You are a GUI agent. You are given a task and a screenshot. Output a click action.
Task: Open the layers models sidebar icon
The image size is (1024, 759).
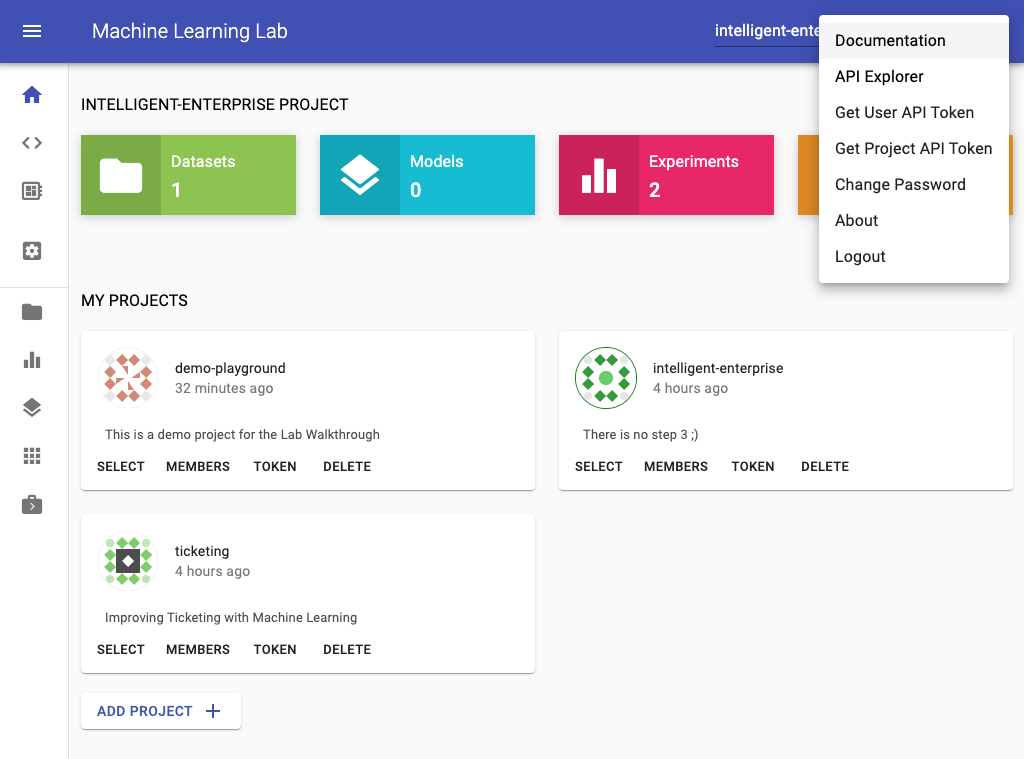click(32, 408)
